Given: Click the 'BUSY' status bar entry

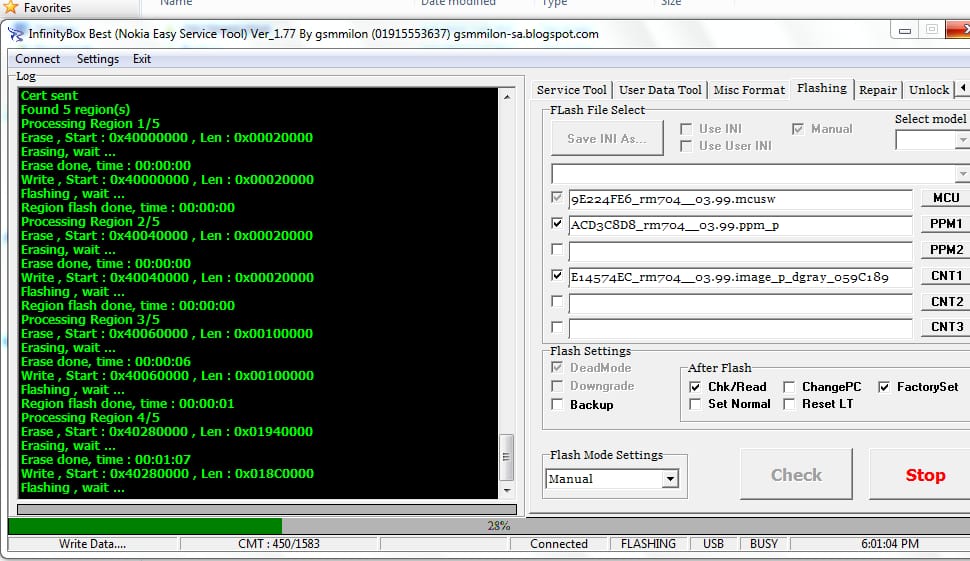Looking at the screenshot, I should [x=764, y=544].
